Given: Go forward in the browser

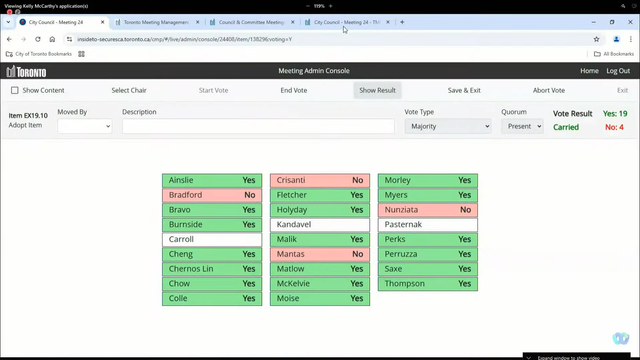Looking at the screenshot, I should pos(23,39).
